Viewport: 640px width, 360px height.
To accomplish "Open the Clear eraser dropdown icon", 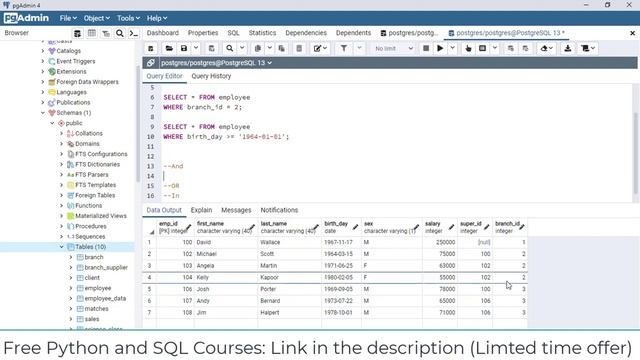I will coord(546,48).
